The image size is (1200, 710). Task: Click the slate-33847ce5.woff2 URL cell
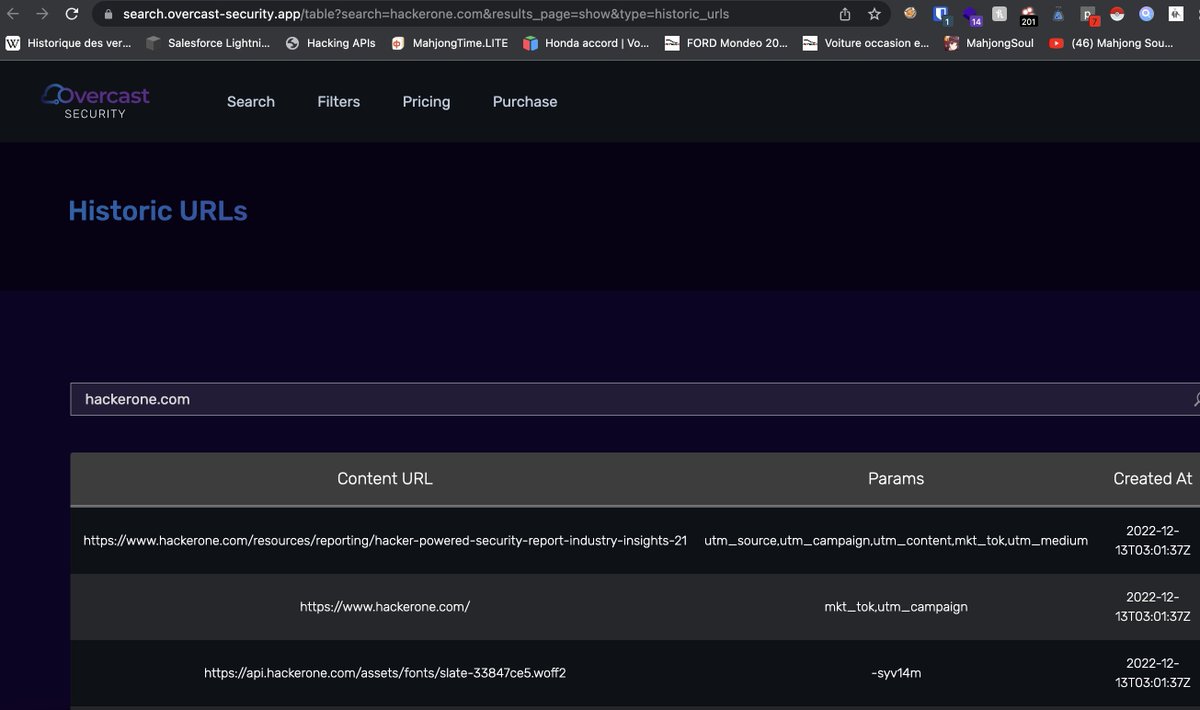(x=385, y=673)
